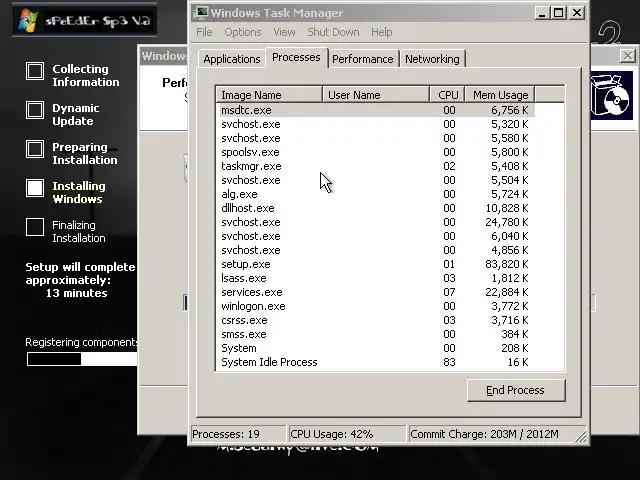Close the Task Manager window
Viewport: 640px width, 480px height.
pyautogui.click(x=577, y=13)
